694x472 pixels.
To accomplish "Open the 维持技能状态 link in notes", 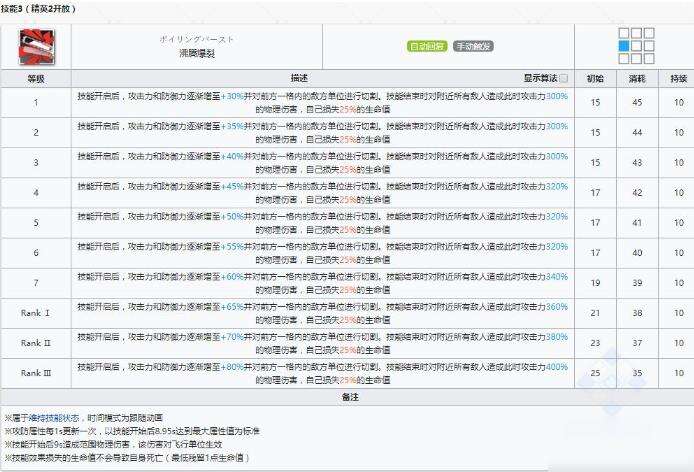I will tap(54, 418).
